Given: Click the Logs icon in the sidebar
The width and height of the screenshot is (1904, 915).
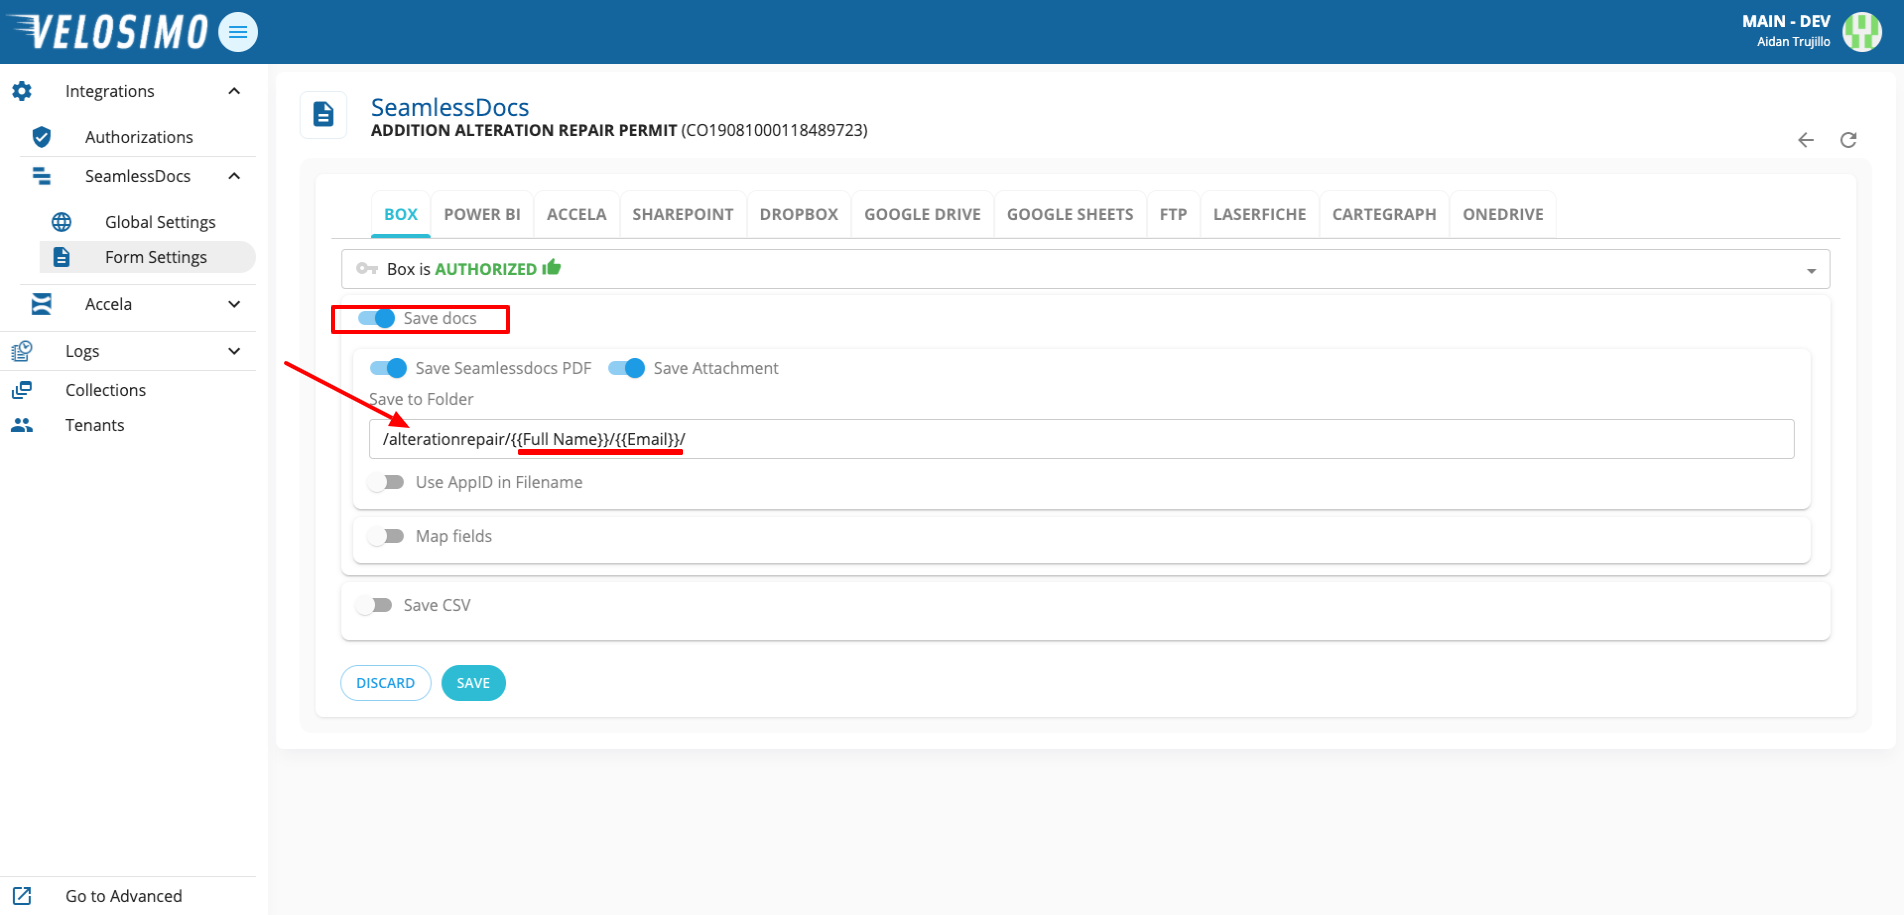Looking at the screenshot, I should click(x=22, y=351).
